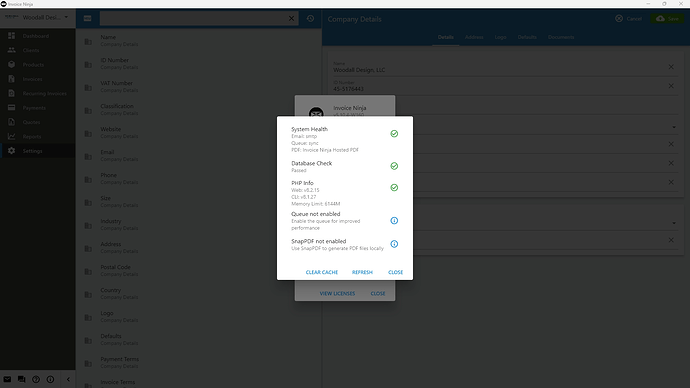Open Products in the sidebar
The image size is (690, 388).
click(x=38, y=65)
